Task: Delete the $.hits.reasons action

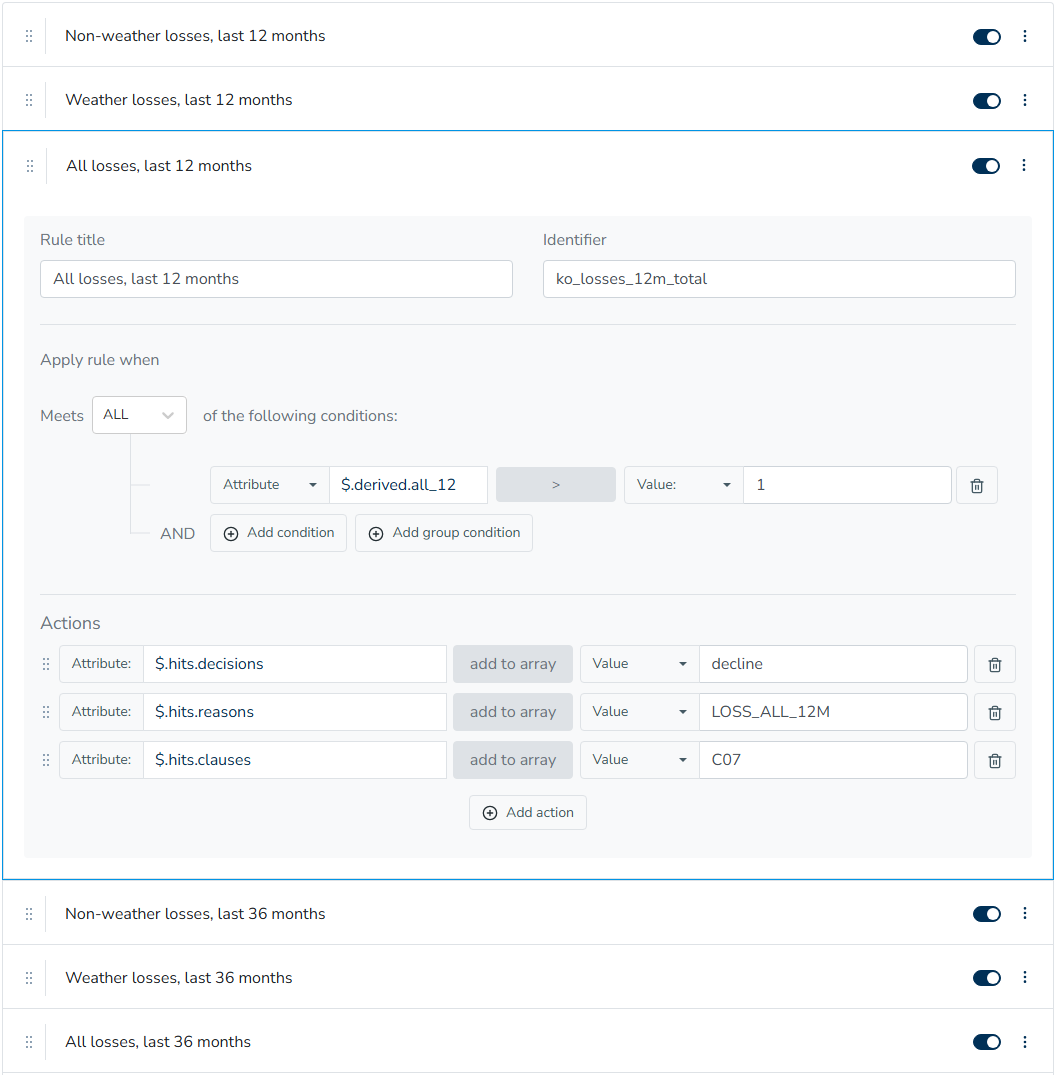Action: pos(994,712)
